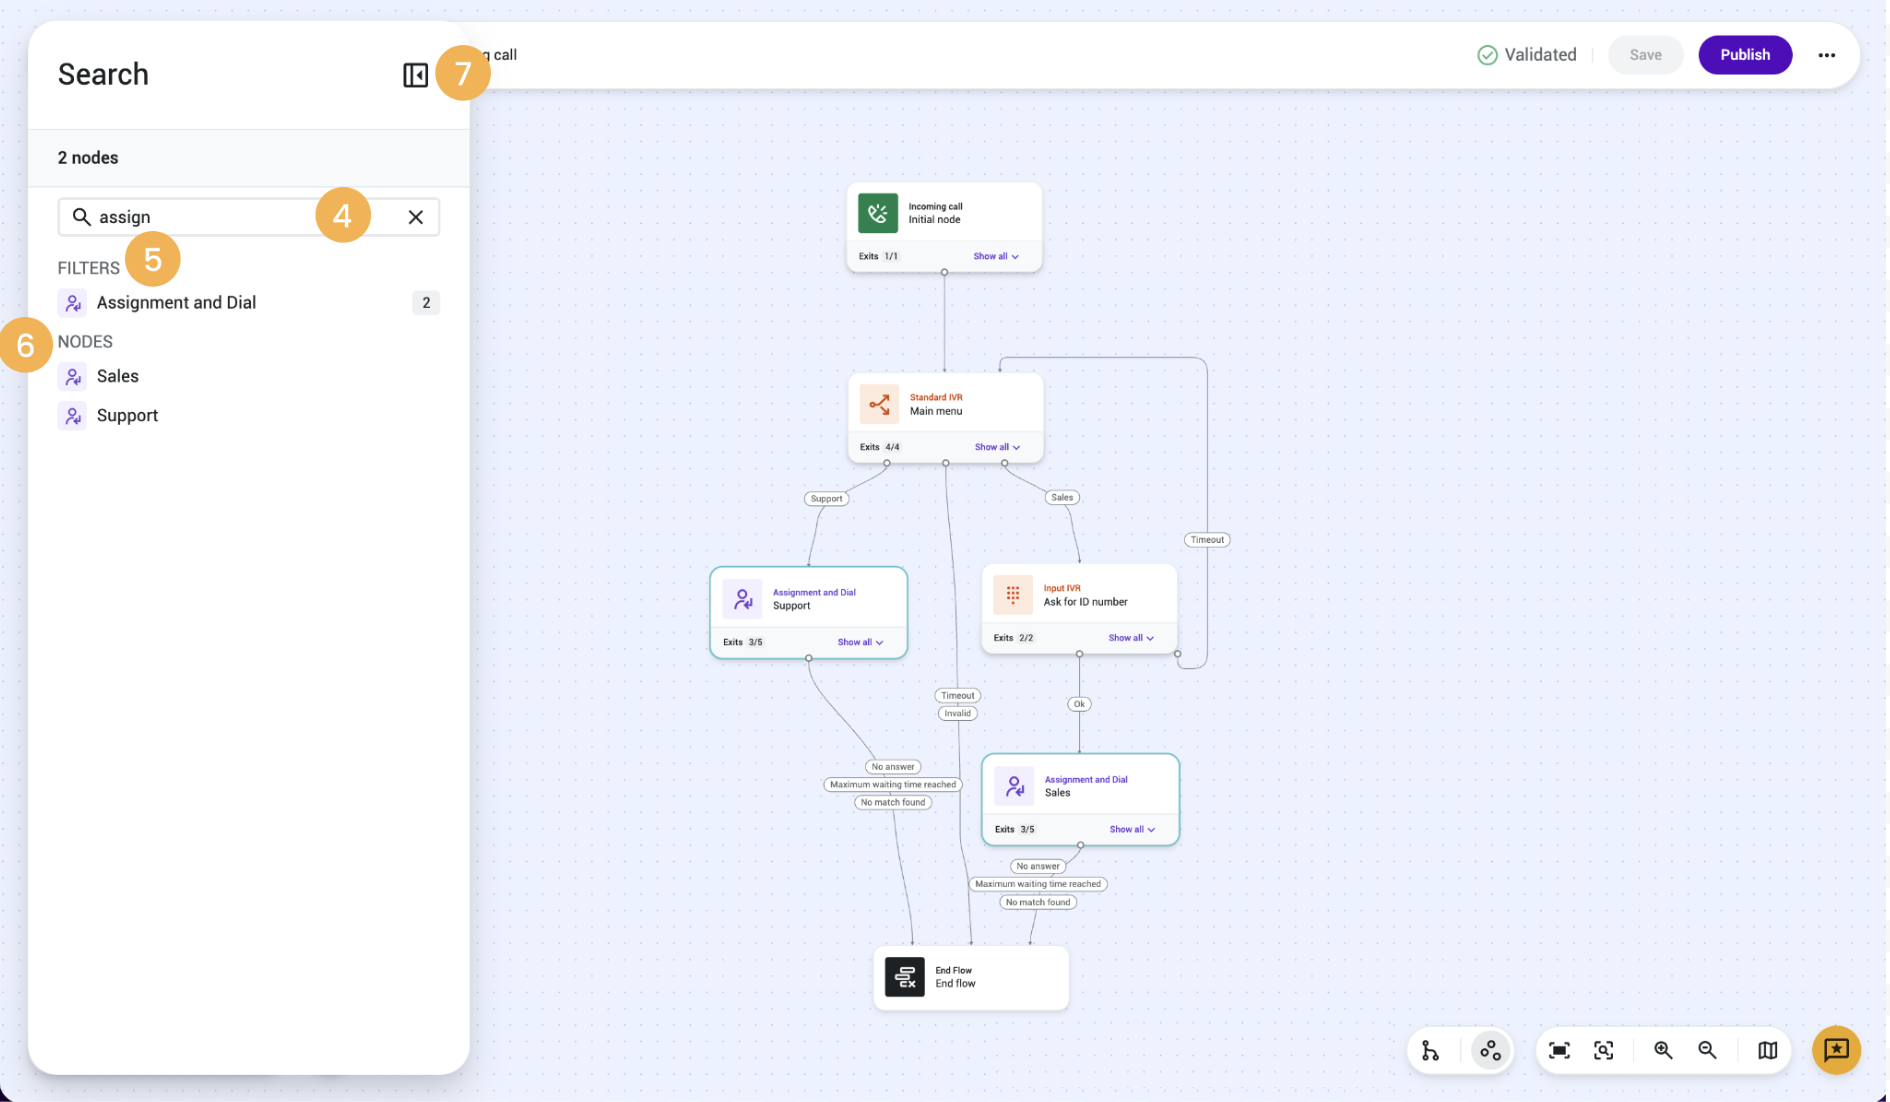This screenshot has width=1890, height=1102.
Task: Click the zoom in magnifier icon
Action: click(1663, 1050)
